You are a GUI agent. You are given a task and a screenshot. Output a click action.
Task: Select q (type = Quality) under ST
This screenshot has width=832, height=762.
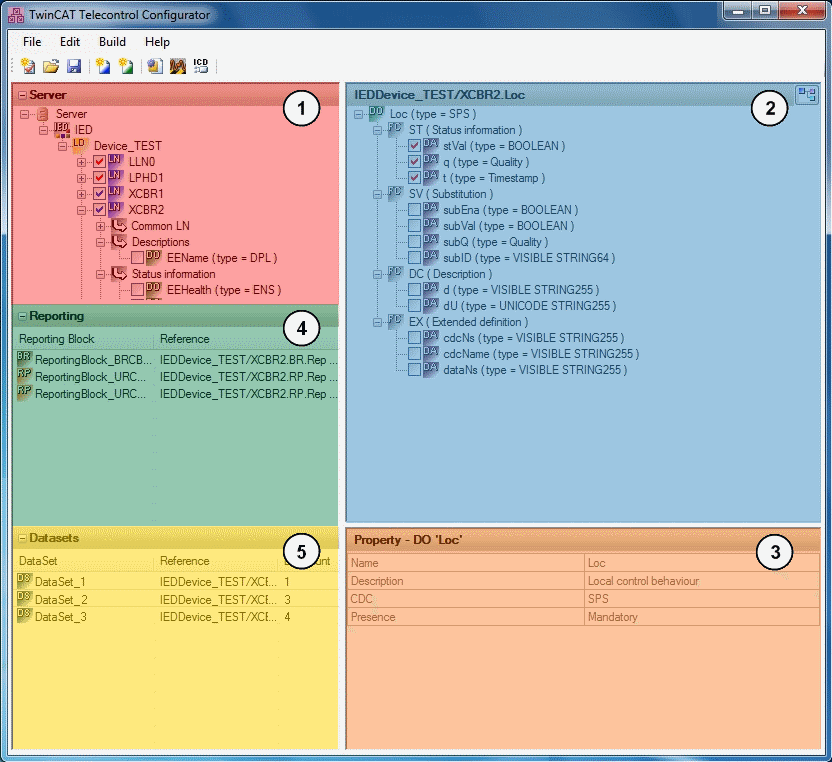click(486, 162)
